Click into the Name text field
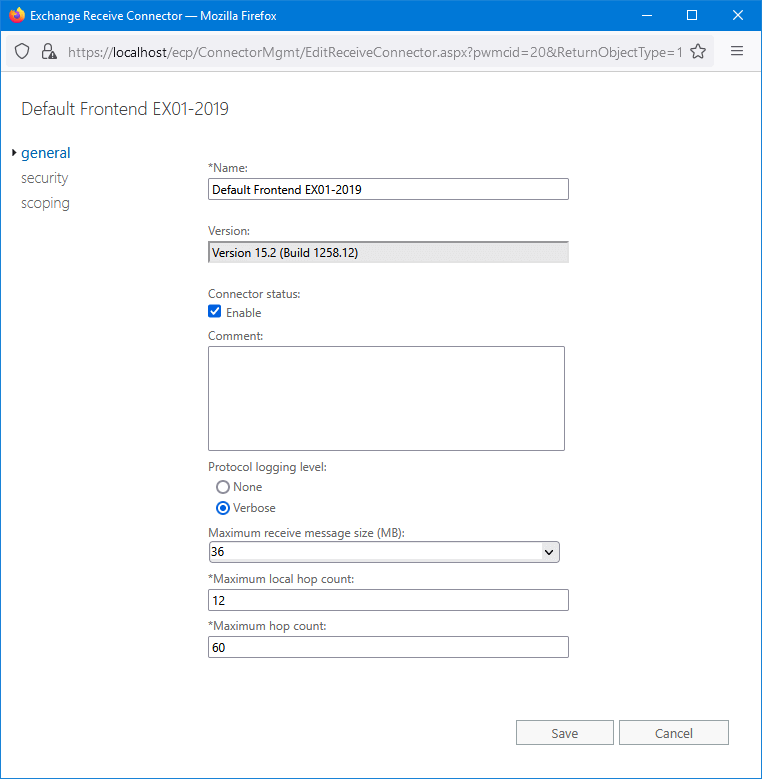 [388, 189]
